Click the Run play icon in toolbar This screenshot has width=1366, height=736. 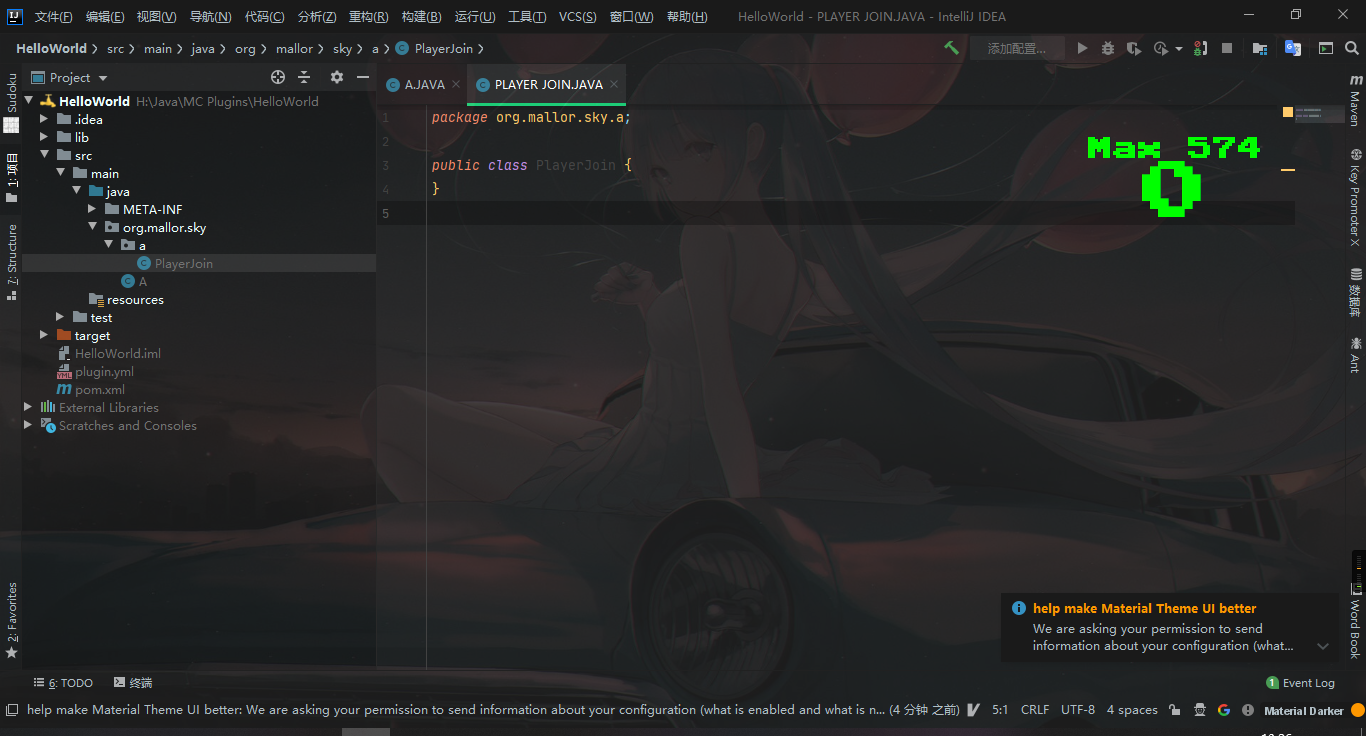1082,48
